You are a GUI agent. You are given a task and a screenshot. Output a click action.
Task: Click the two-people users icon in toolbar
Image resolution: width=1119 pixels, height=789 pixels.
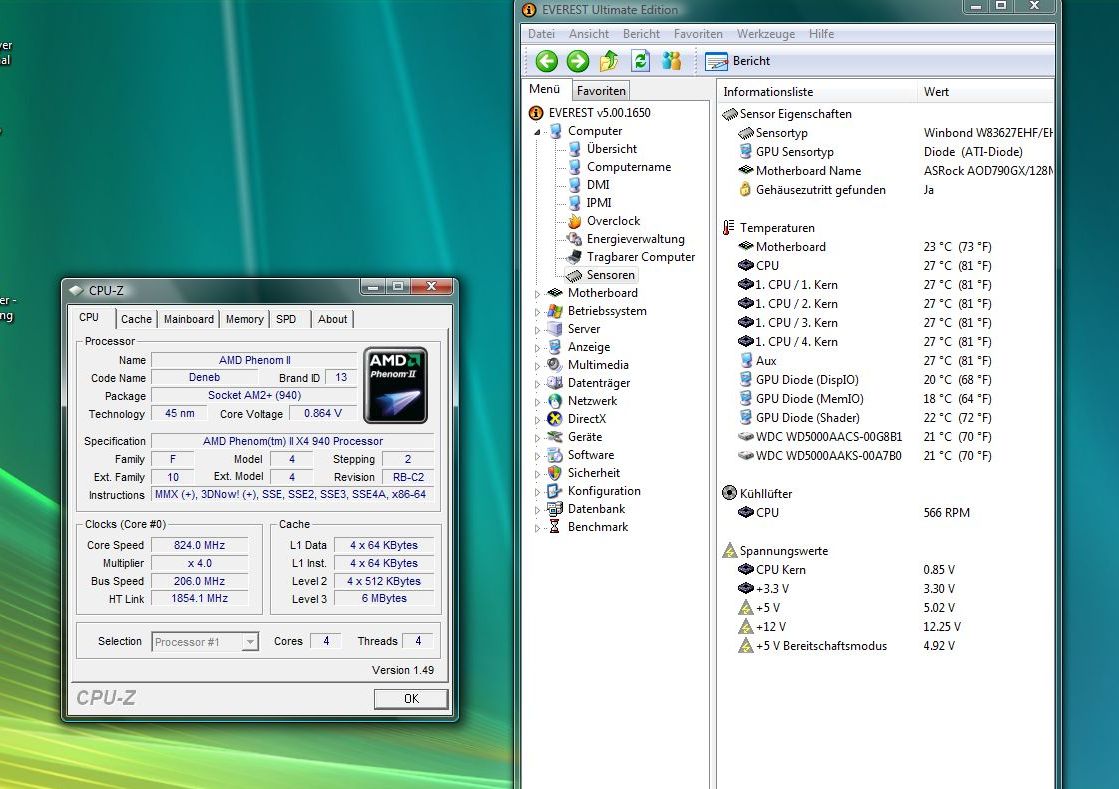click(x=671, y=61)
